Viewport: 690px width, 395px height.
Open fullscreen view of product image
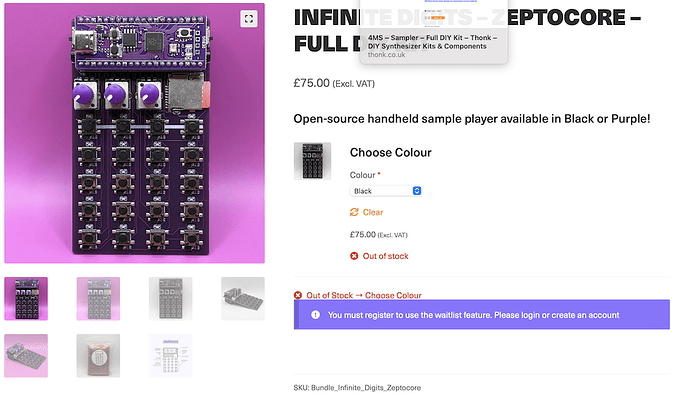pos(249,18)
